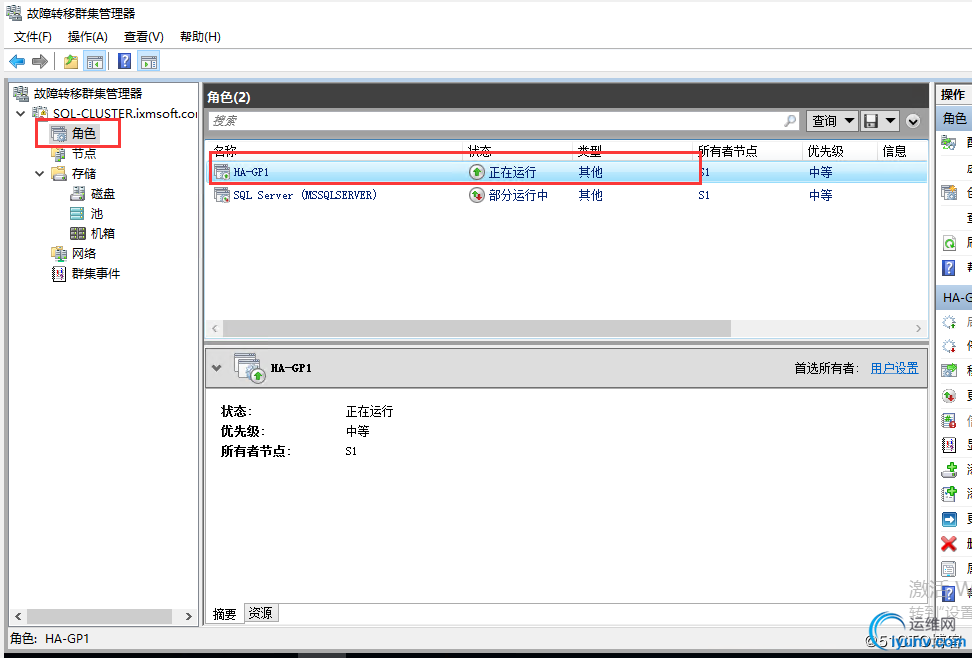Click the blue Help question mark toolbar icon

(x=125, y=61)
